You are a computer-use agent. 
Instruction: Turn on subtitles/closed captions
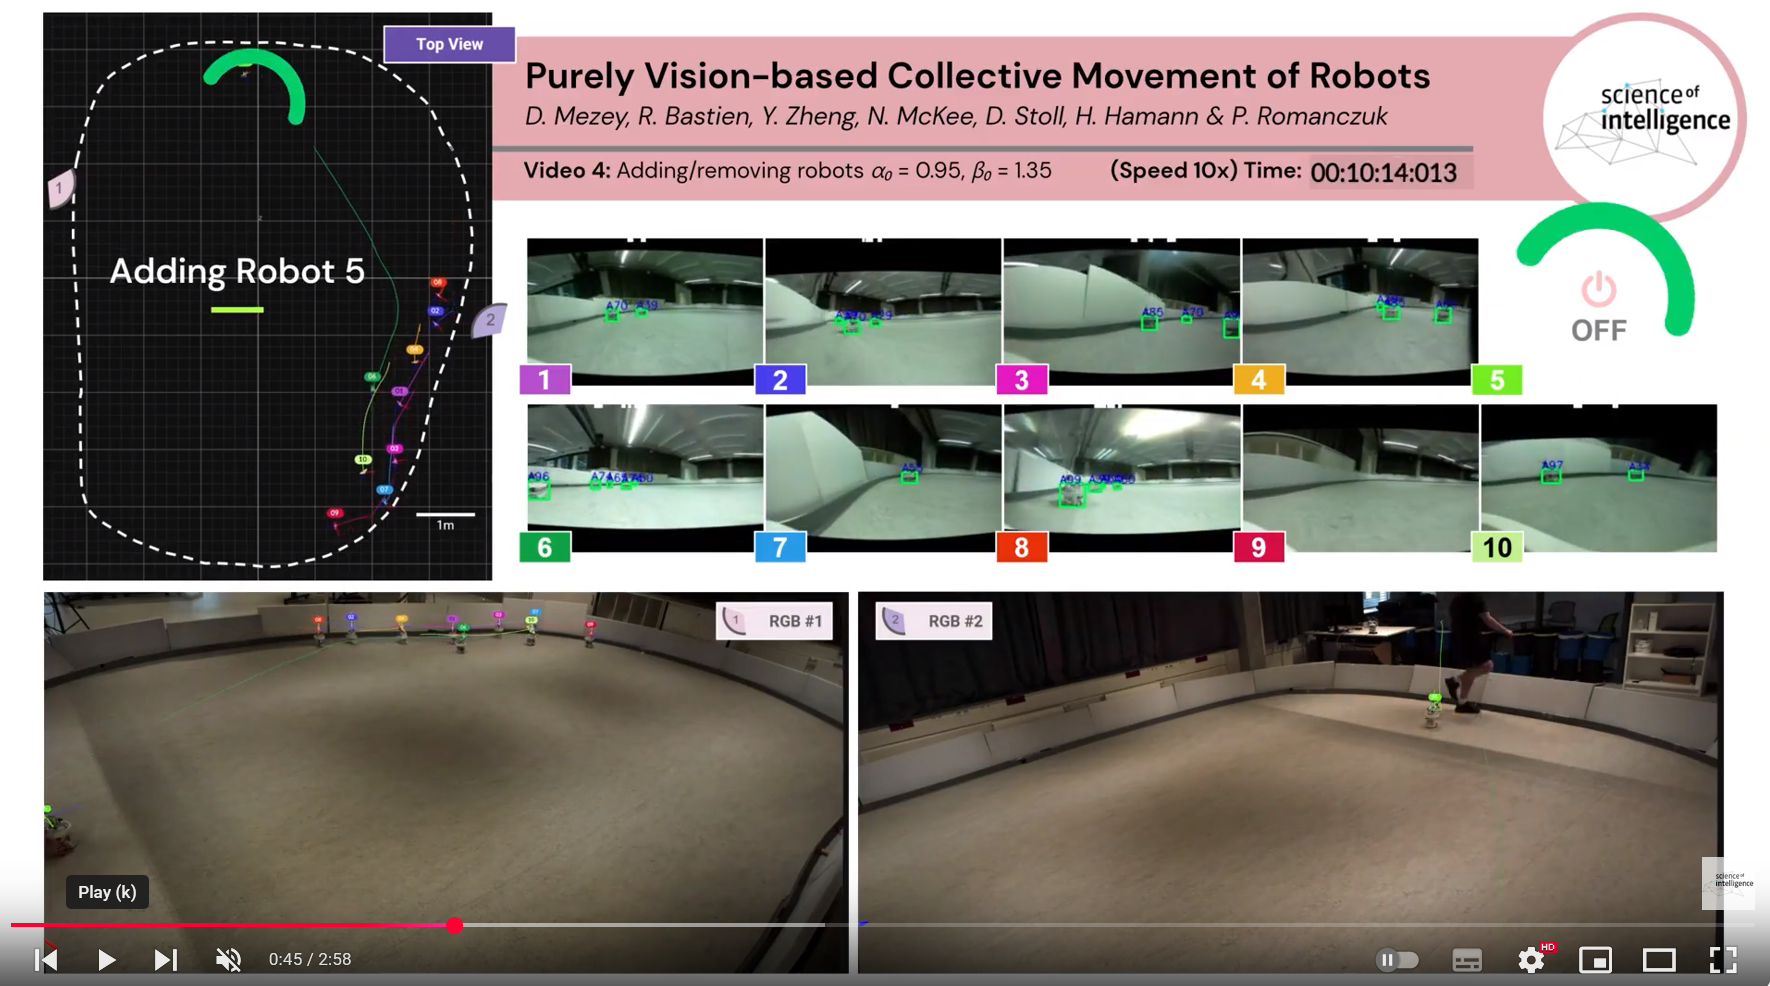(x=1467, y=960)
